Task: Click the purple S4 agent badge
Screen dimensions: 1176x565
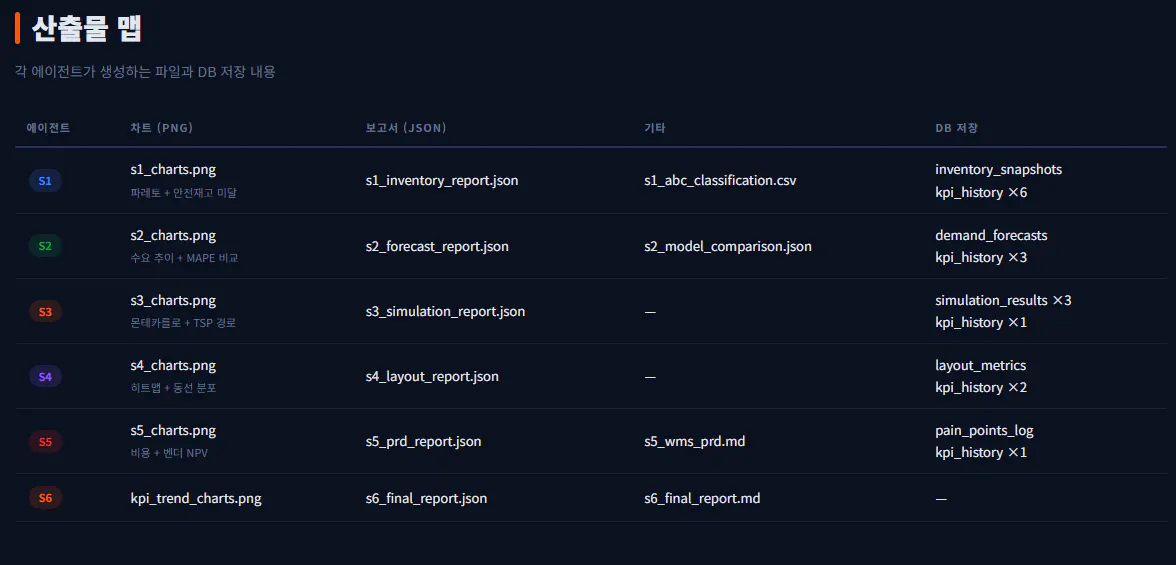Action: (x=45, y=377)
